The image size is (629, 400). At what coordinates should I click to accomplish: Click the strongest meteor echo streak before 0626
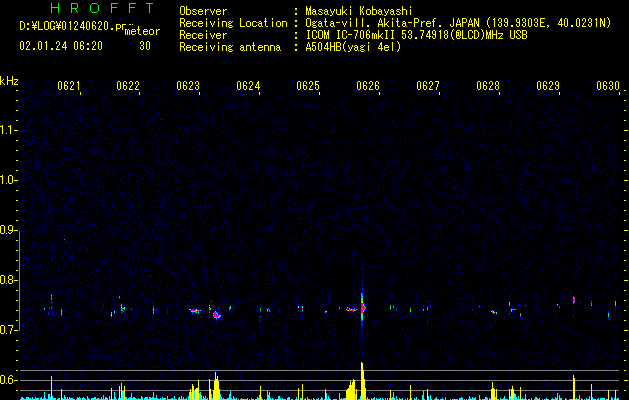click(x=362, y=307)
